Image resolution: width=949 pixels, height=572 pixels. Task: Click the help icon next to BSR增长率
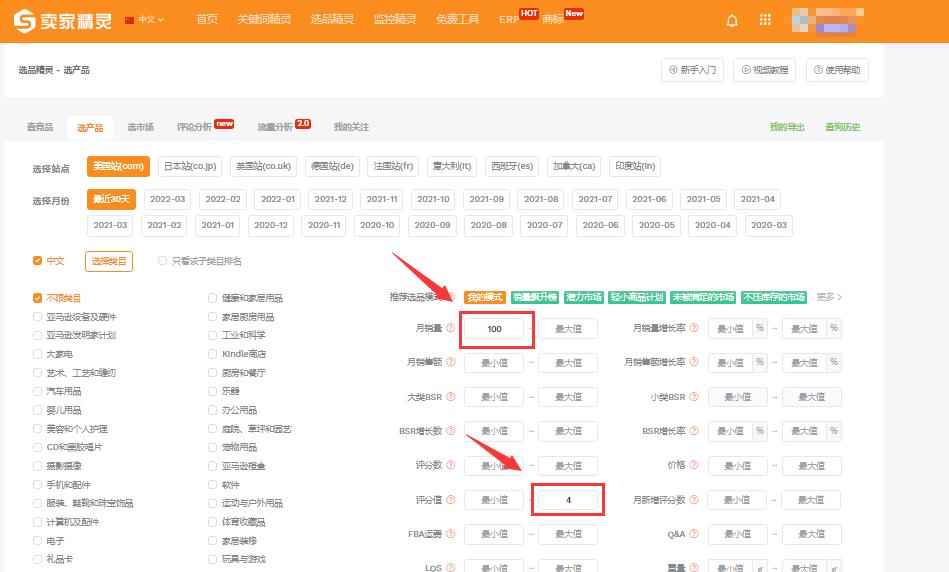tap(694, 430)
